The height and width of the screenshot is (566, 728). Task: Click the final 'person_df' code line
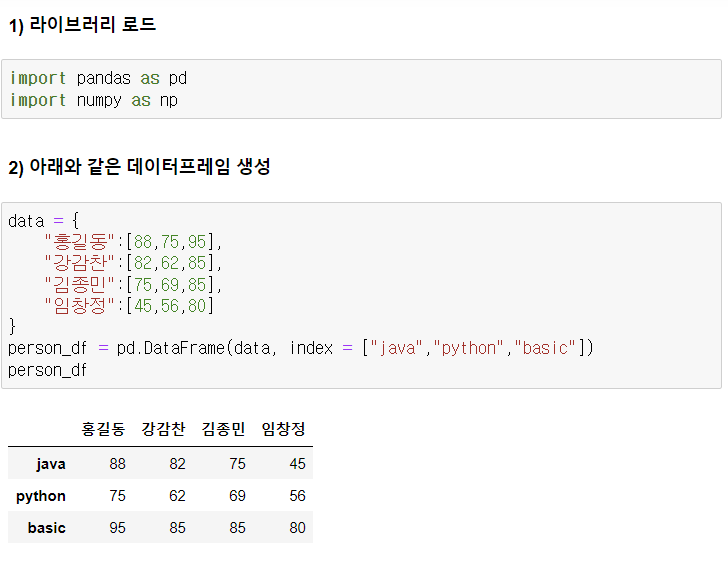pyautogui.click(x=47, y=370)
